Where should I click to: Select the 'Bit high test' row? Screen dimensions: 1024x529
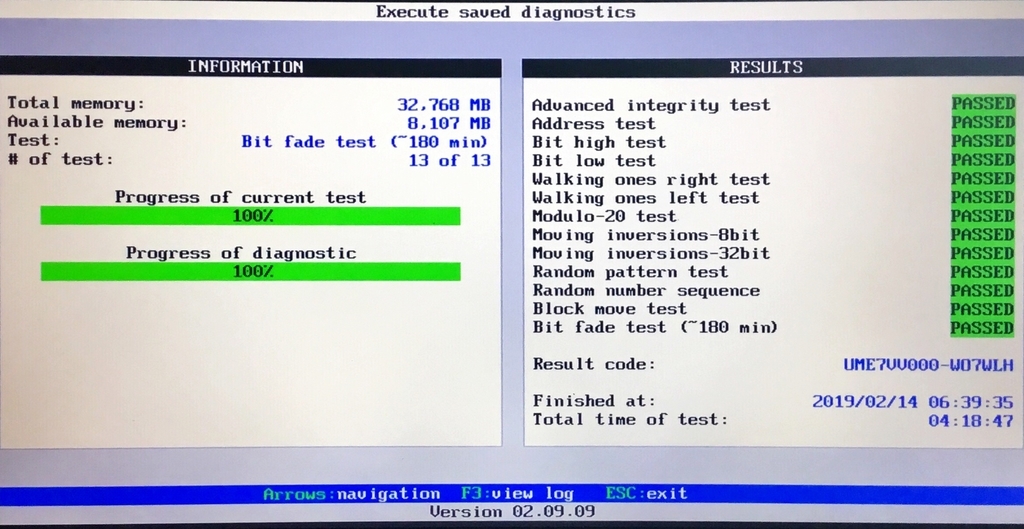[x=773, y=142]
